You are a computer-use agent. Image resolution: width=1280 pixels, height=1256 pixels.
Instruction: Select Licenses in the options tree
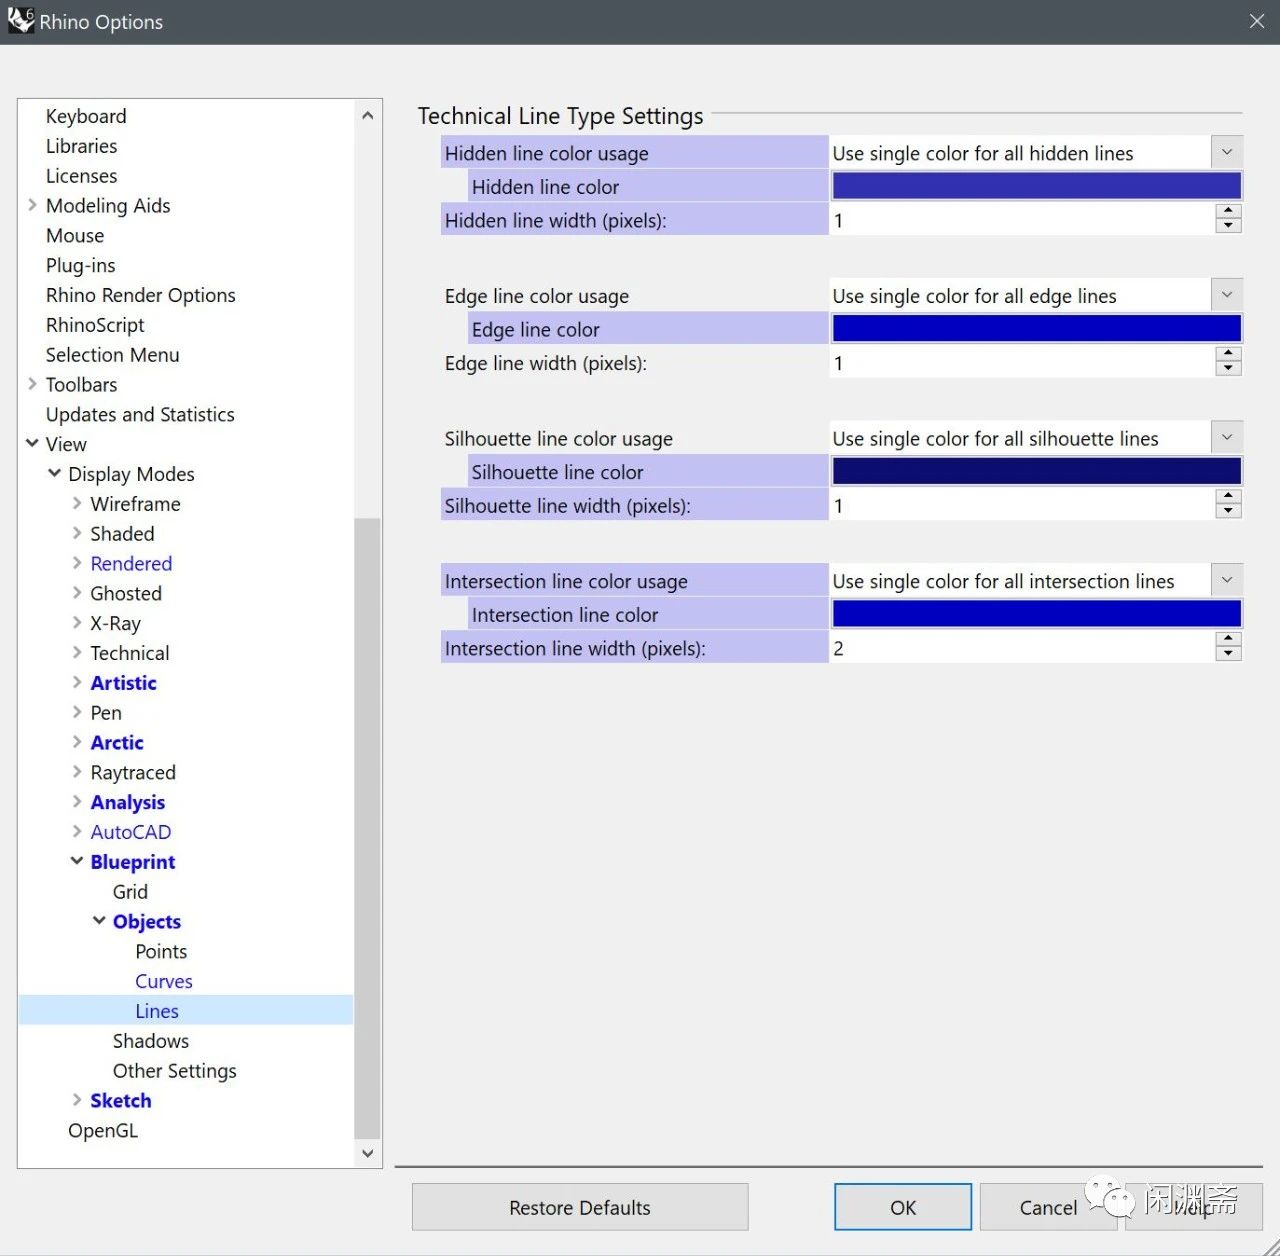pyautogui.click(x=81, y=176)
